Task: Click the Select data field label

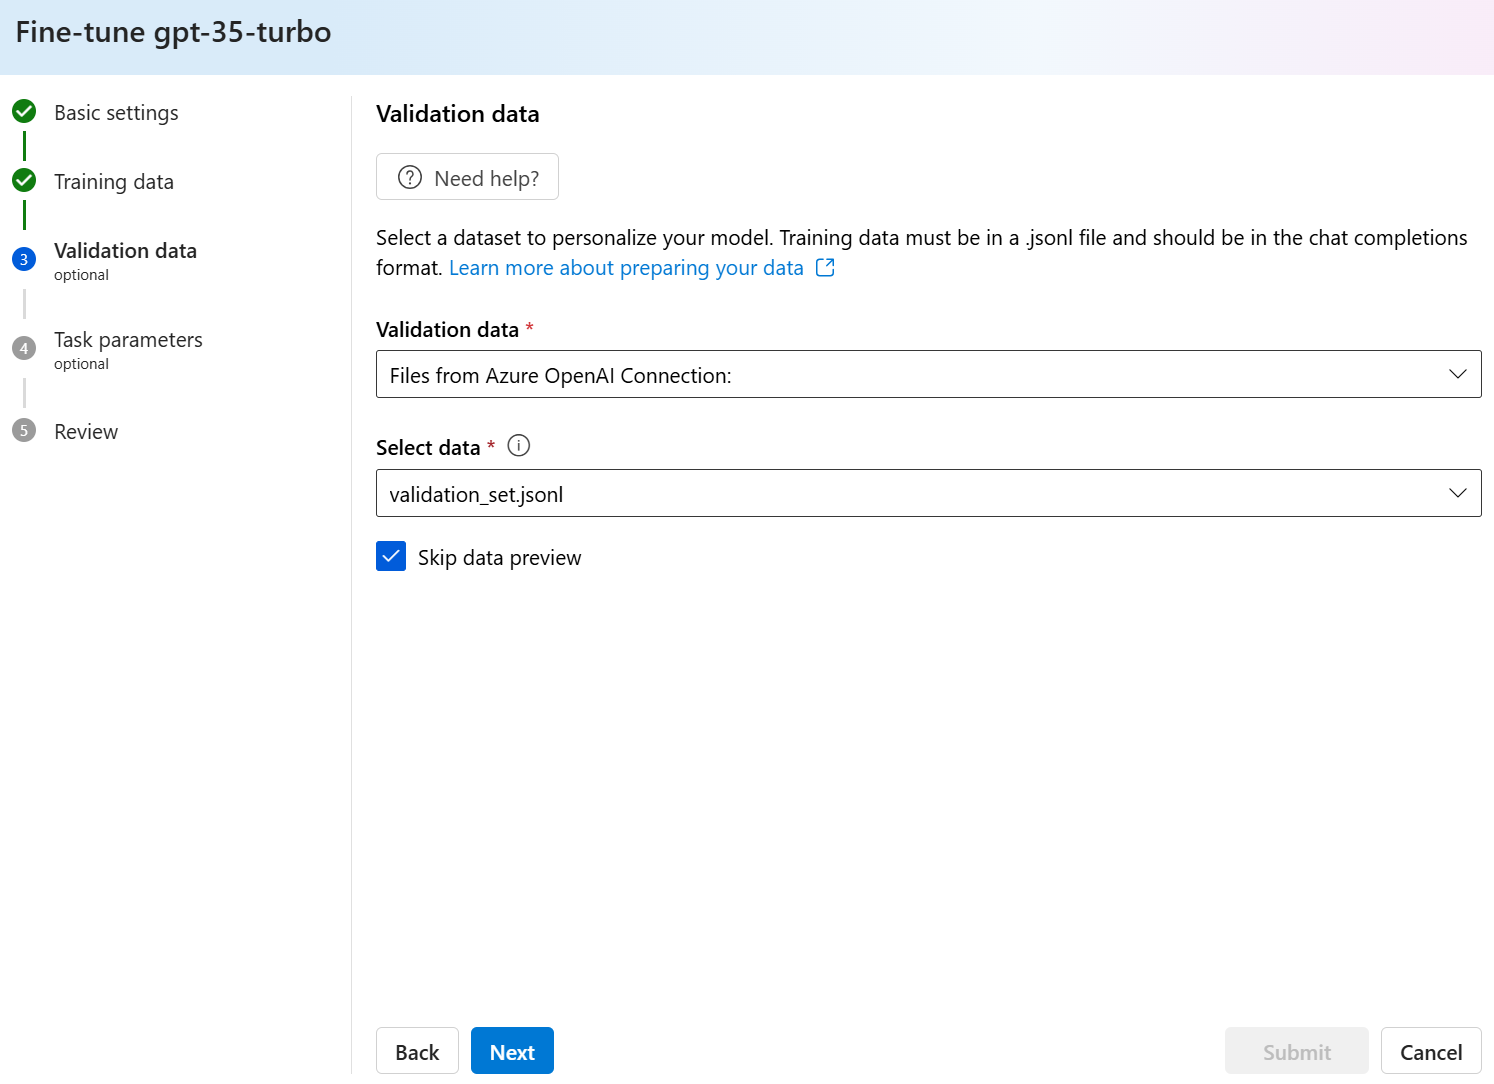Action: [x=428, y=448]
